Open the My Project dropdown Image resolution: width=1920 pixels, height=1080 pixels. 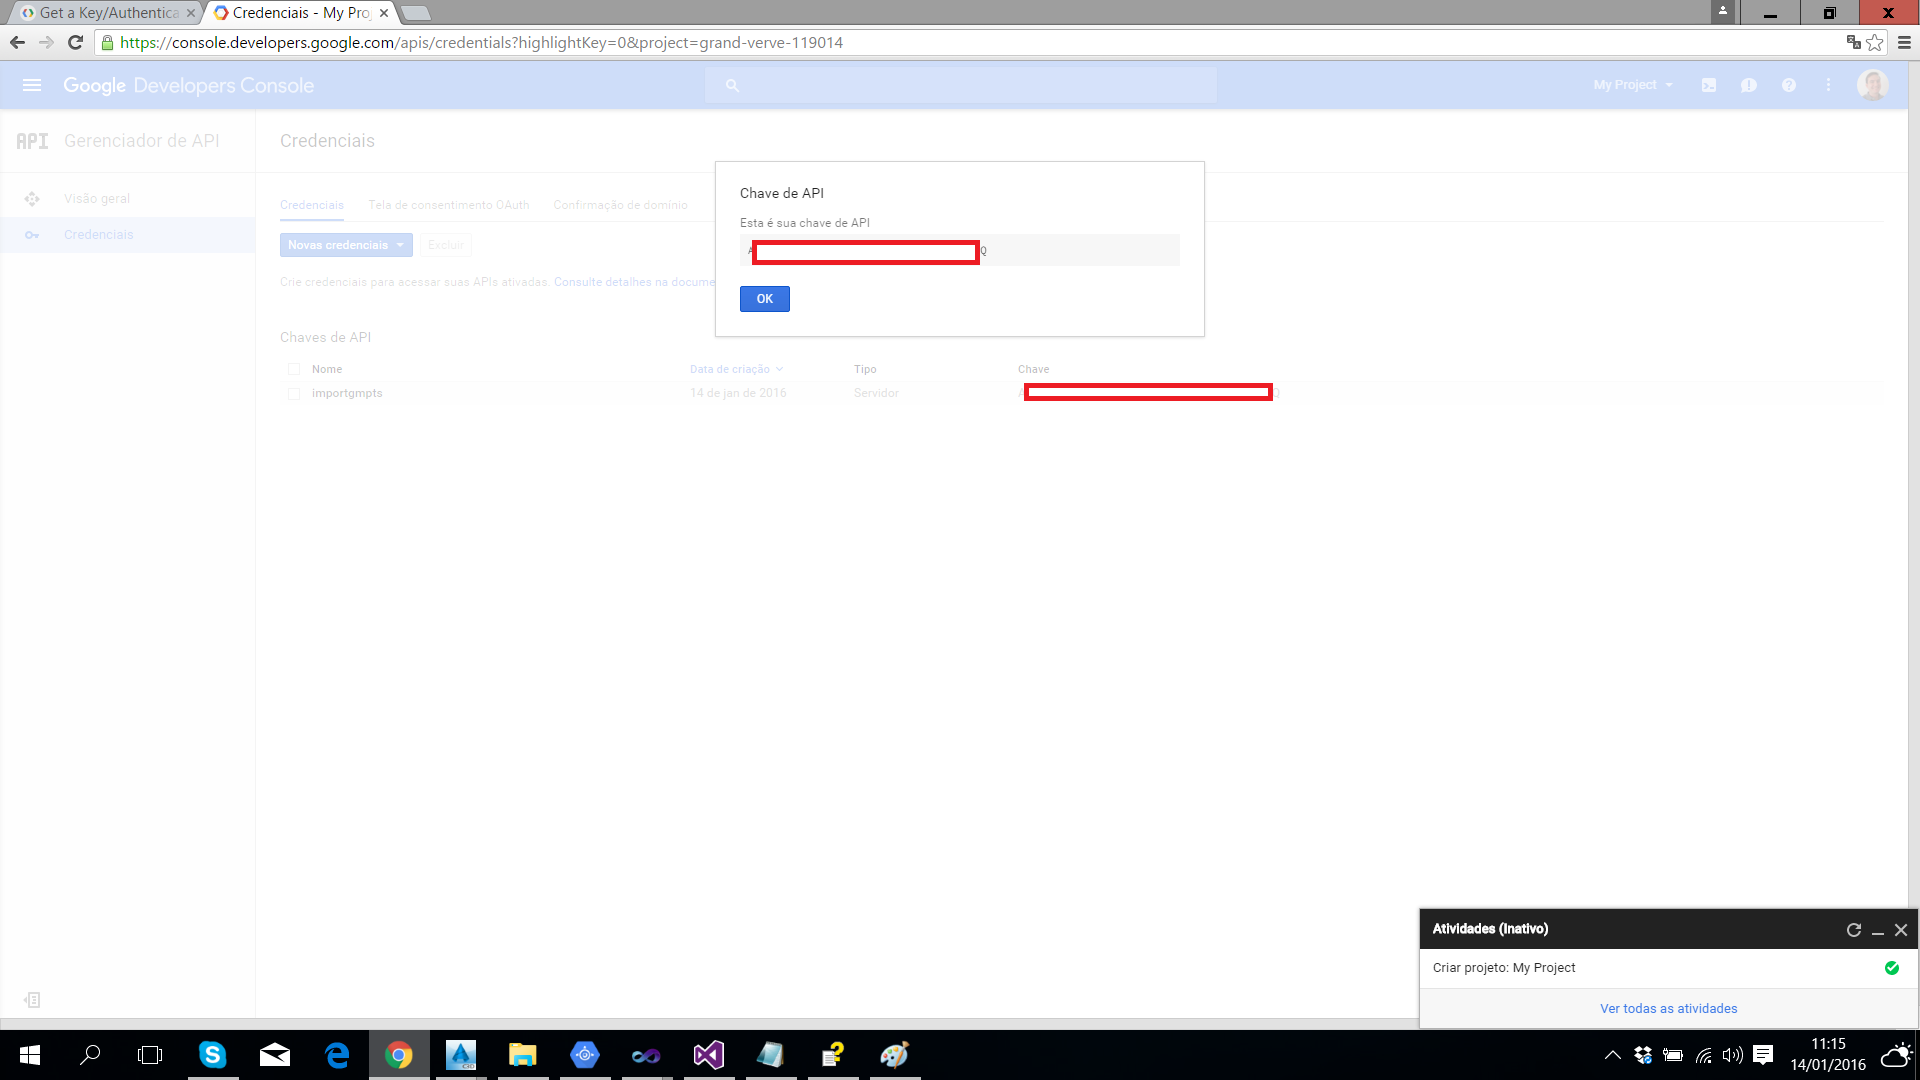pyautogui.click(x=1632, y=85)
